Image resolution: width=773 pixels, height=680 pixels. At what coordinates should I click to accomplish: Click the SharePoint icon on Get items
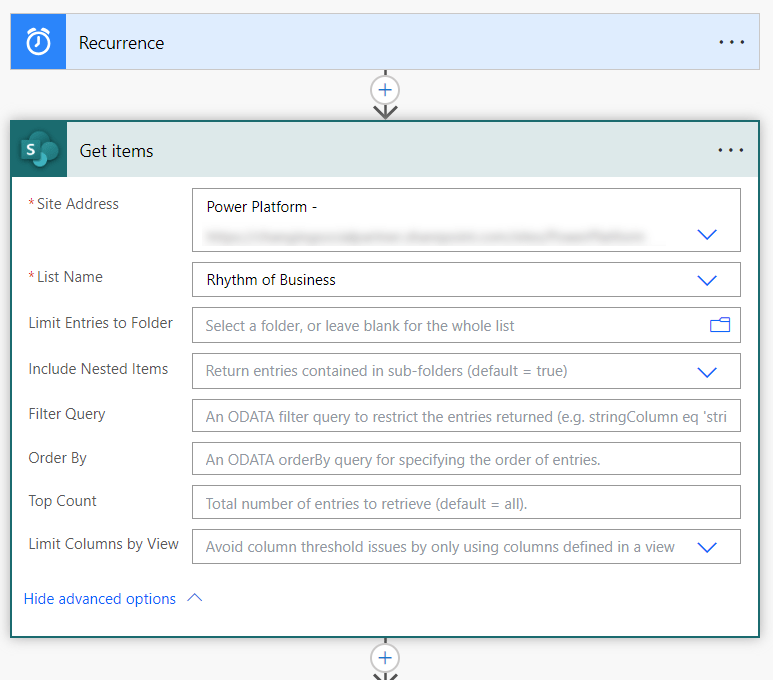click(39, 149)
